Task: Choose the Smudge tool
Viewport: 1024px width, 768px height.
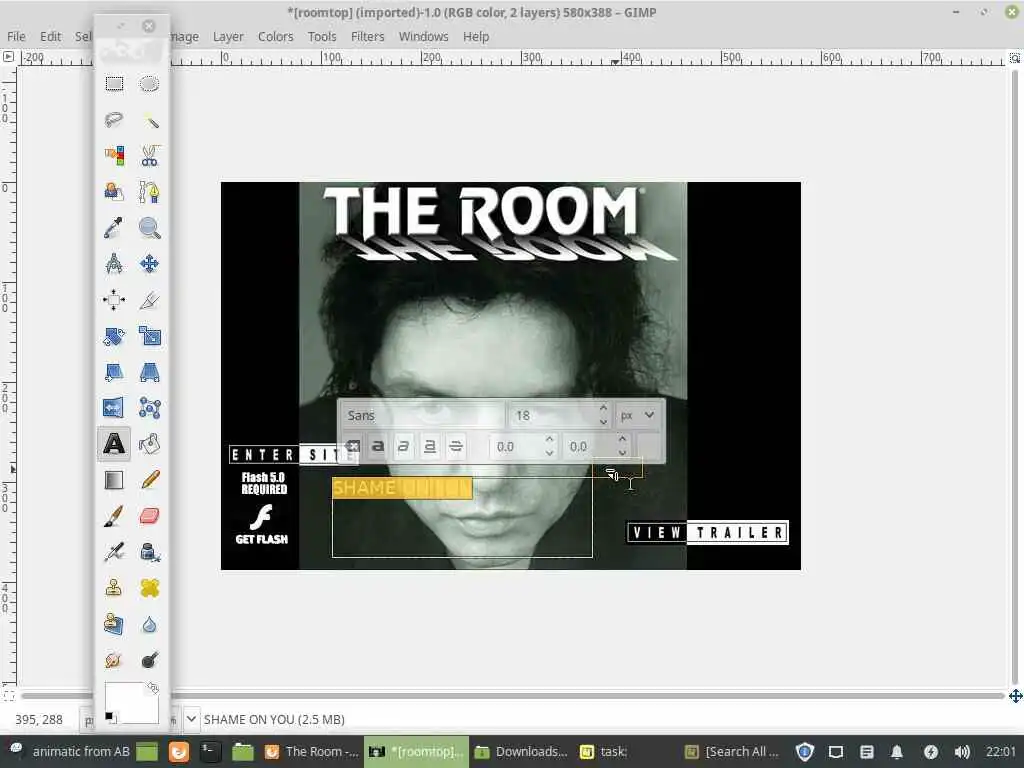Action: (114, 660)
